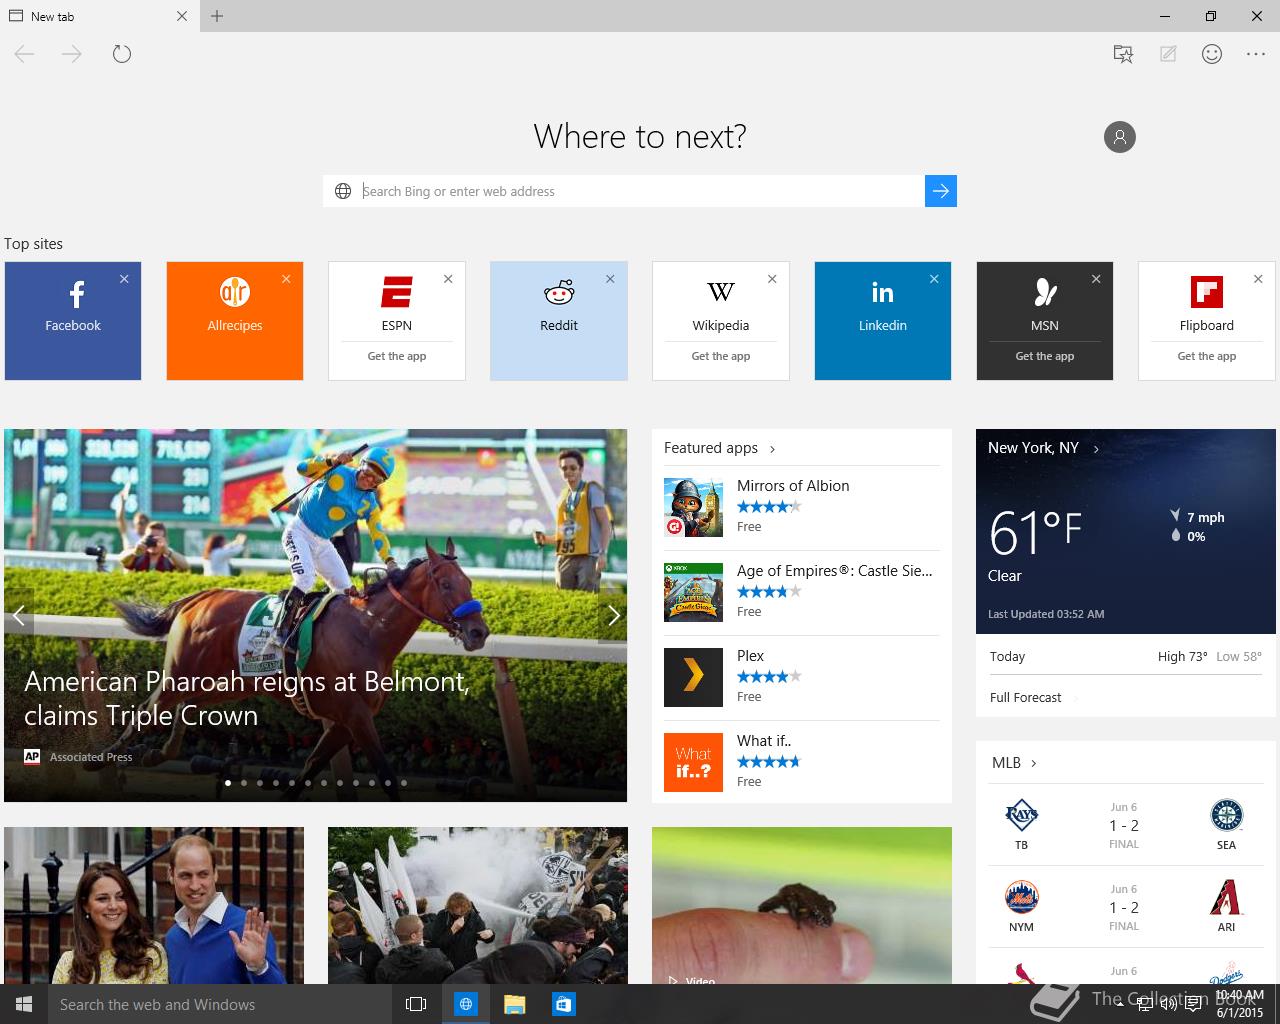Click the smiley feedback icon
The height and width of the screenshot is (1024, 1280).
[1212, 54]
